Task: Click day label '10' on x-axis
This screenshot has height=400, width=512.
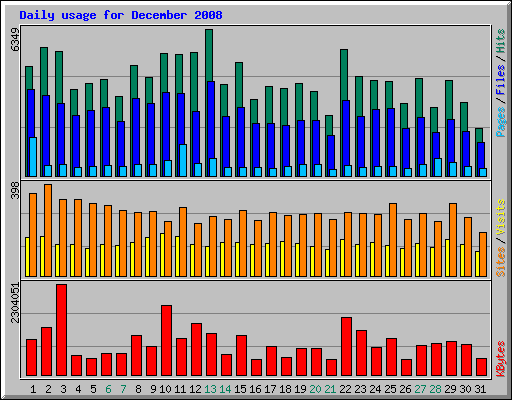Action: tap(165, 389)
